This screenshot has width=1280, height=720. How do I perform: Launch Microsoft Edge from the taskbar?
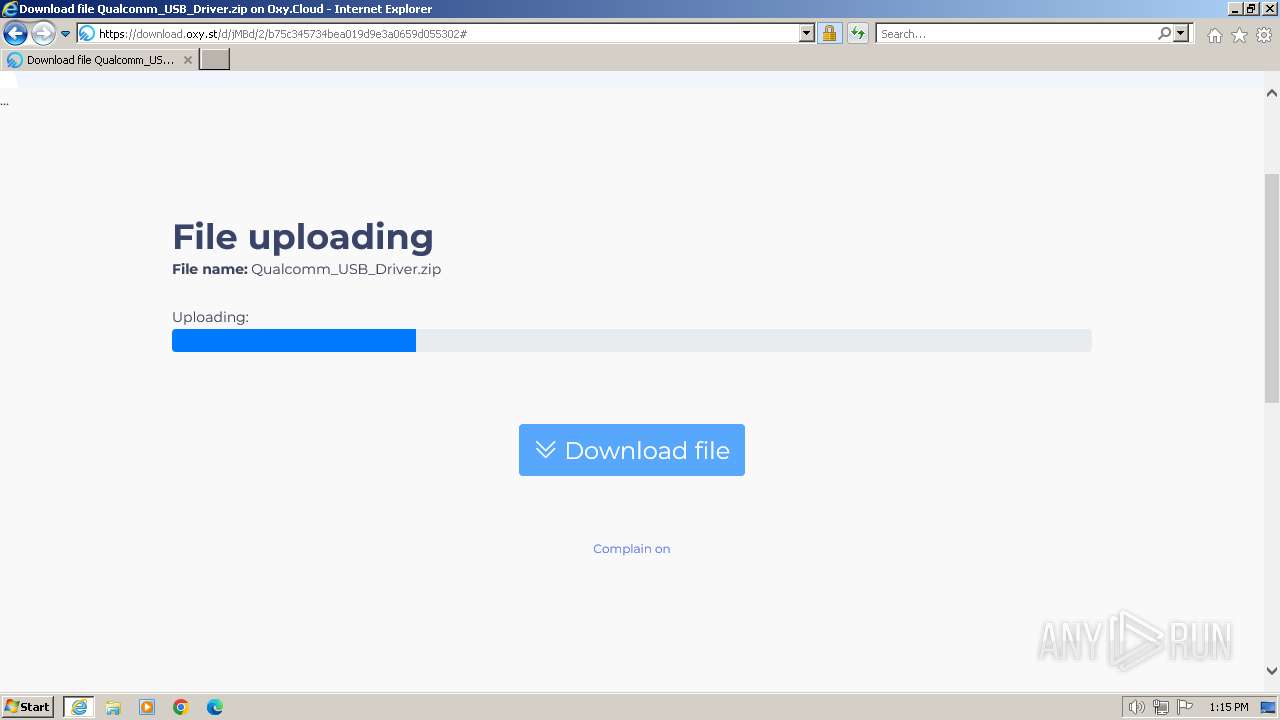click(x=215, y=707)
